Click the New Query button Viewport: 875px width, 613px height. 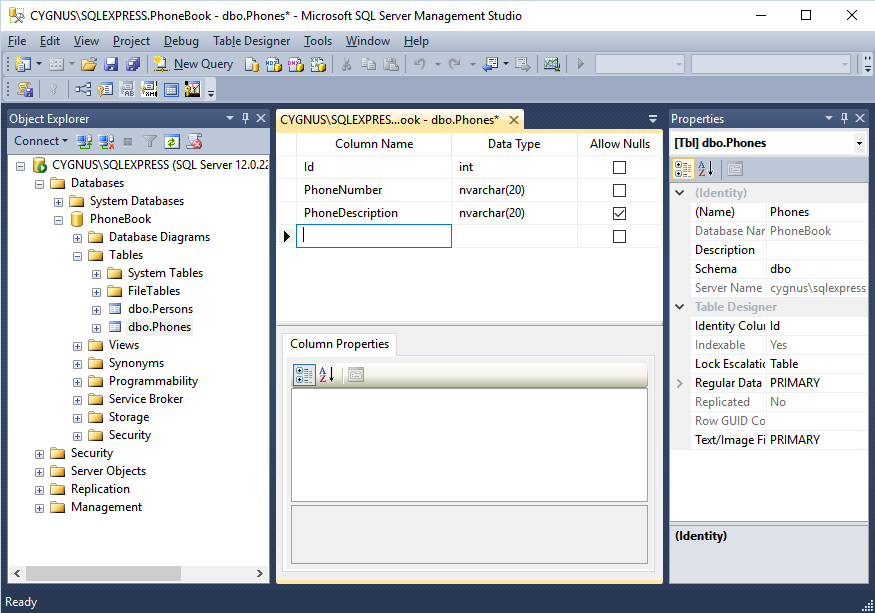193,64
